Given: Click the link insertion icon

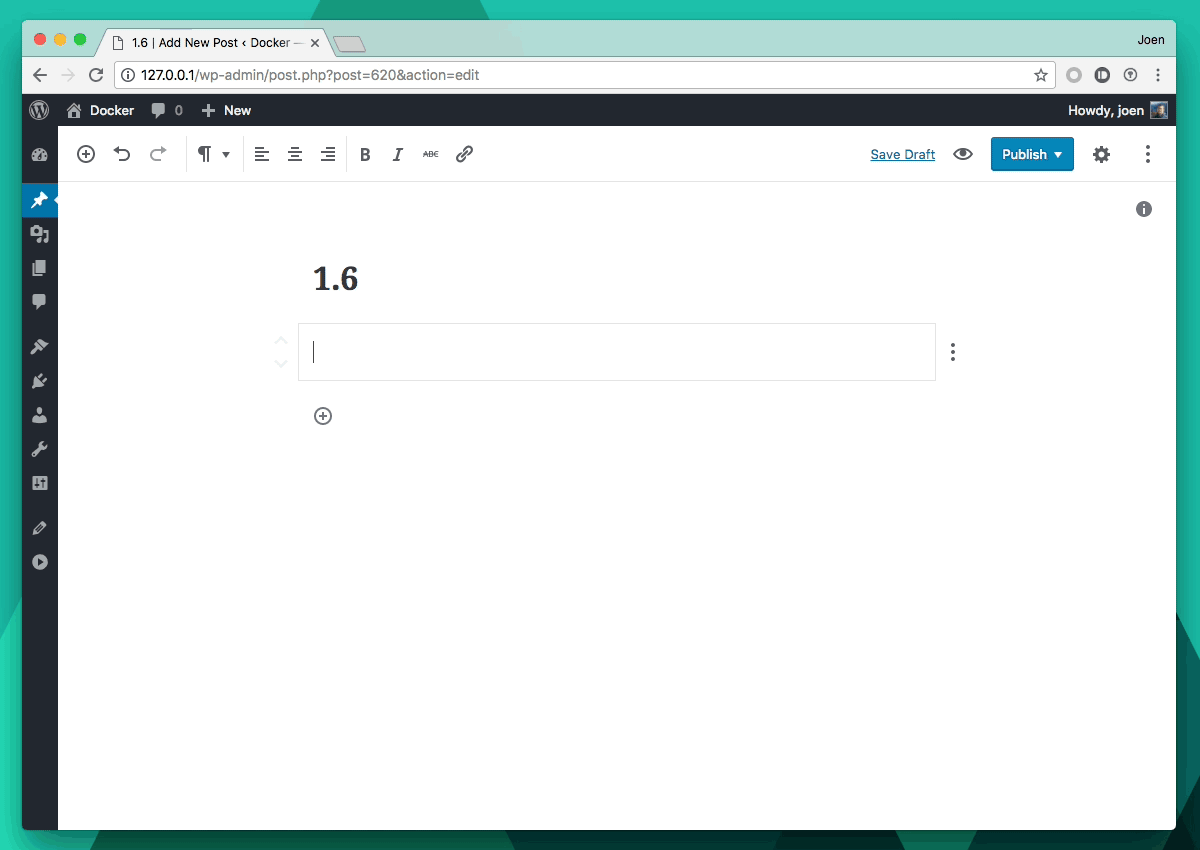Looking at the screenshot, I should (464, 154).
